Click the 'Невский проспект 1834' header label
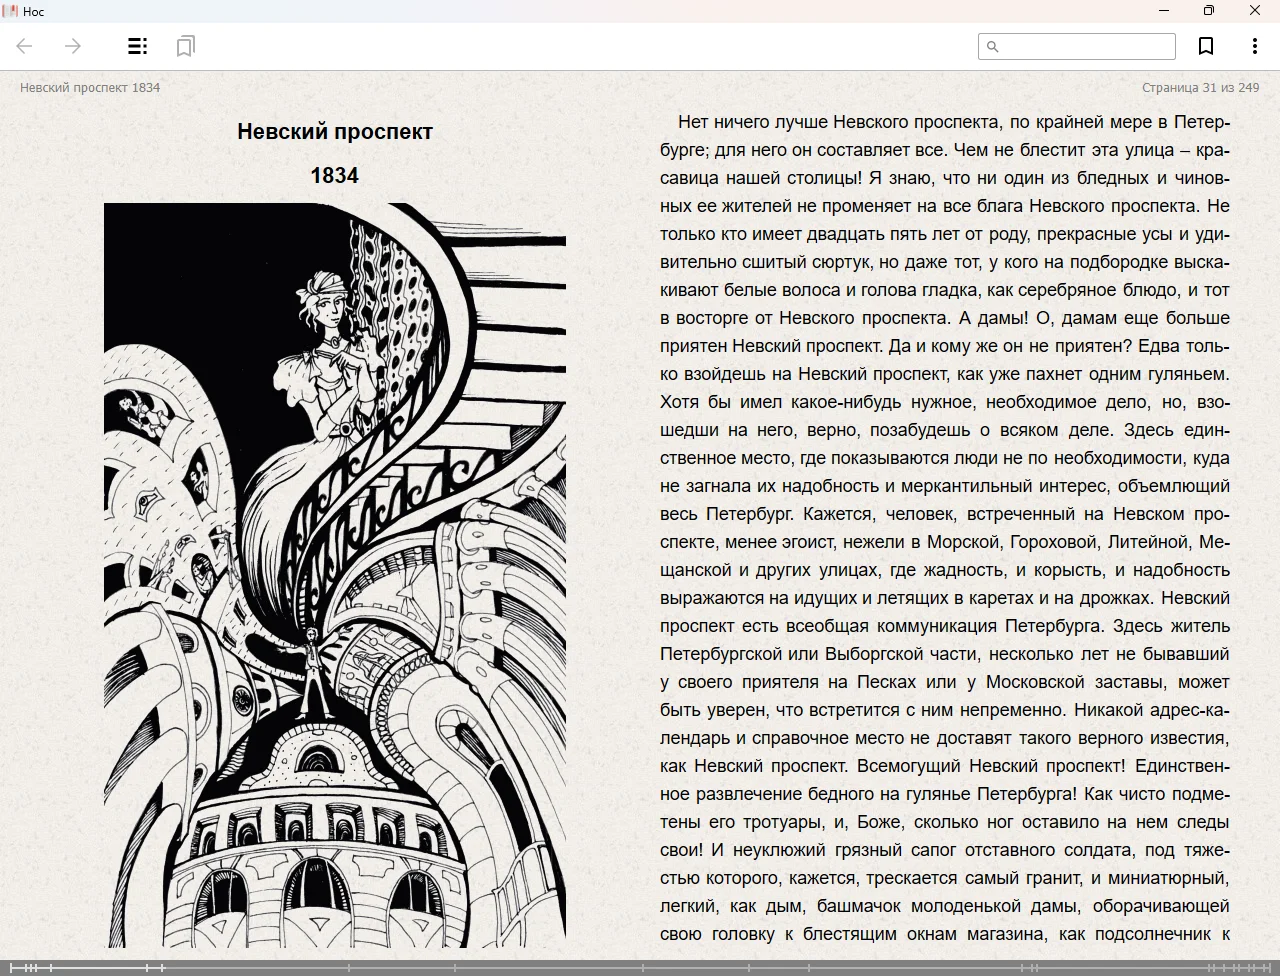Screen dimensions: 1280x976 90,87
